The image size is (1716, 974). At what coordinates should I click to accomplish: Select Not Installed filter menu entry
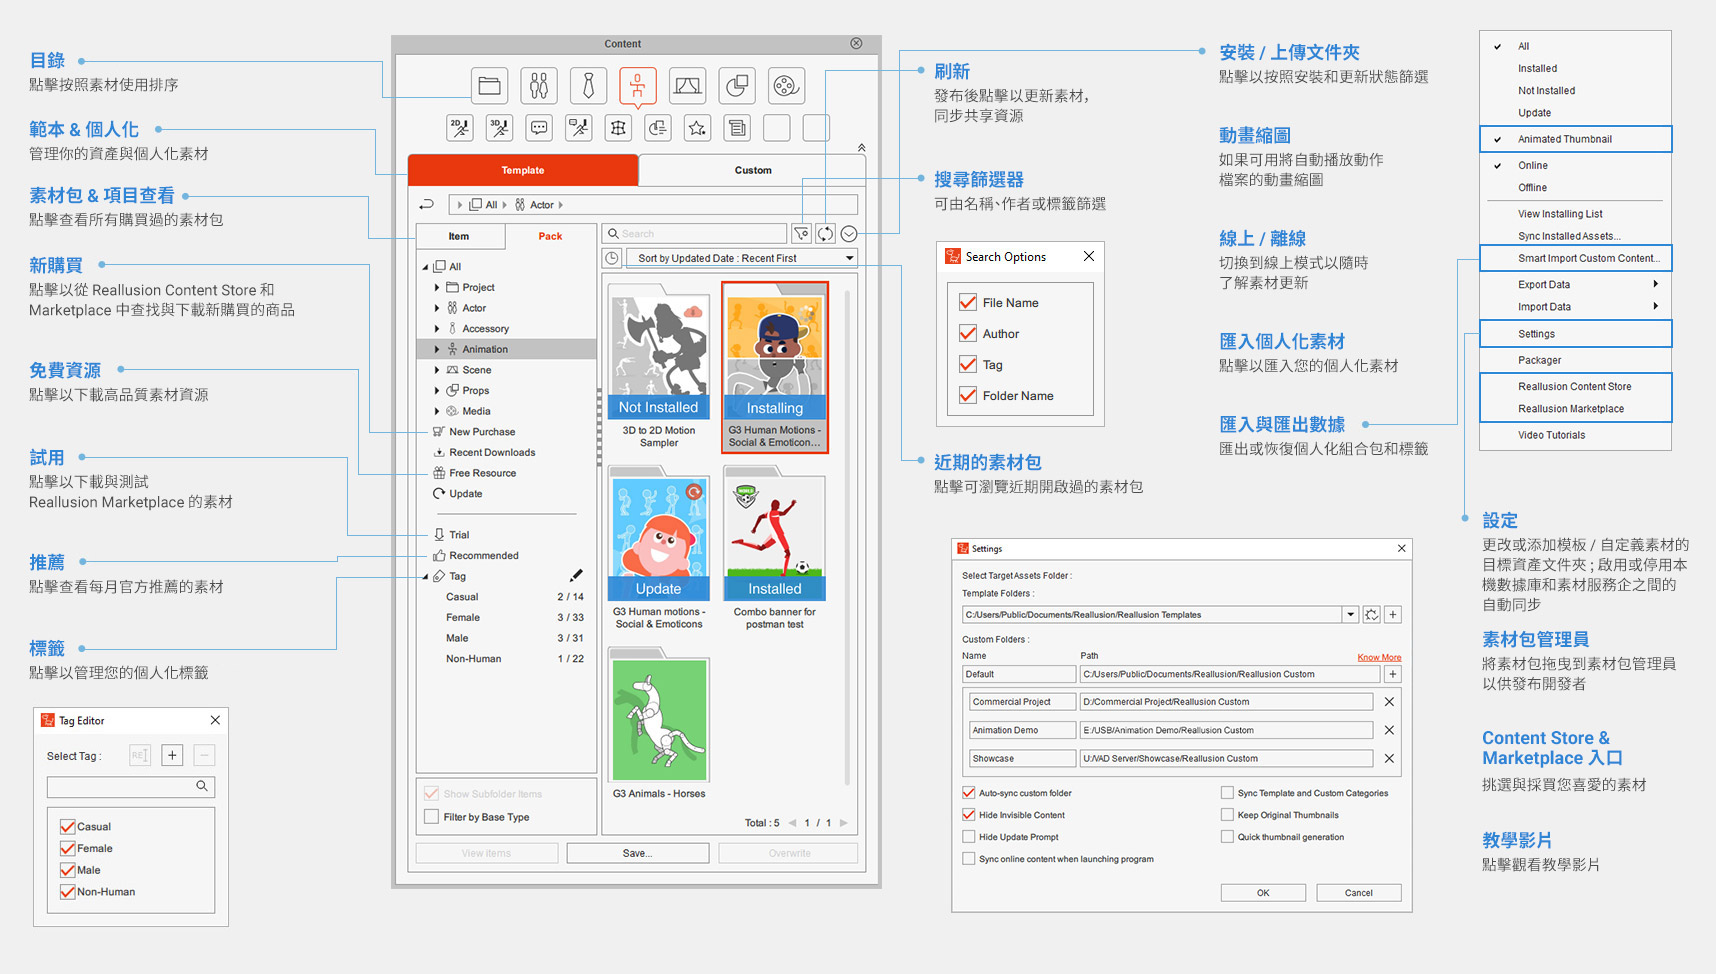click(1546, 91)
